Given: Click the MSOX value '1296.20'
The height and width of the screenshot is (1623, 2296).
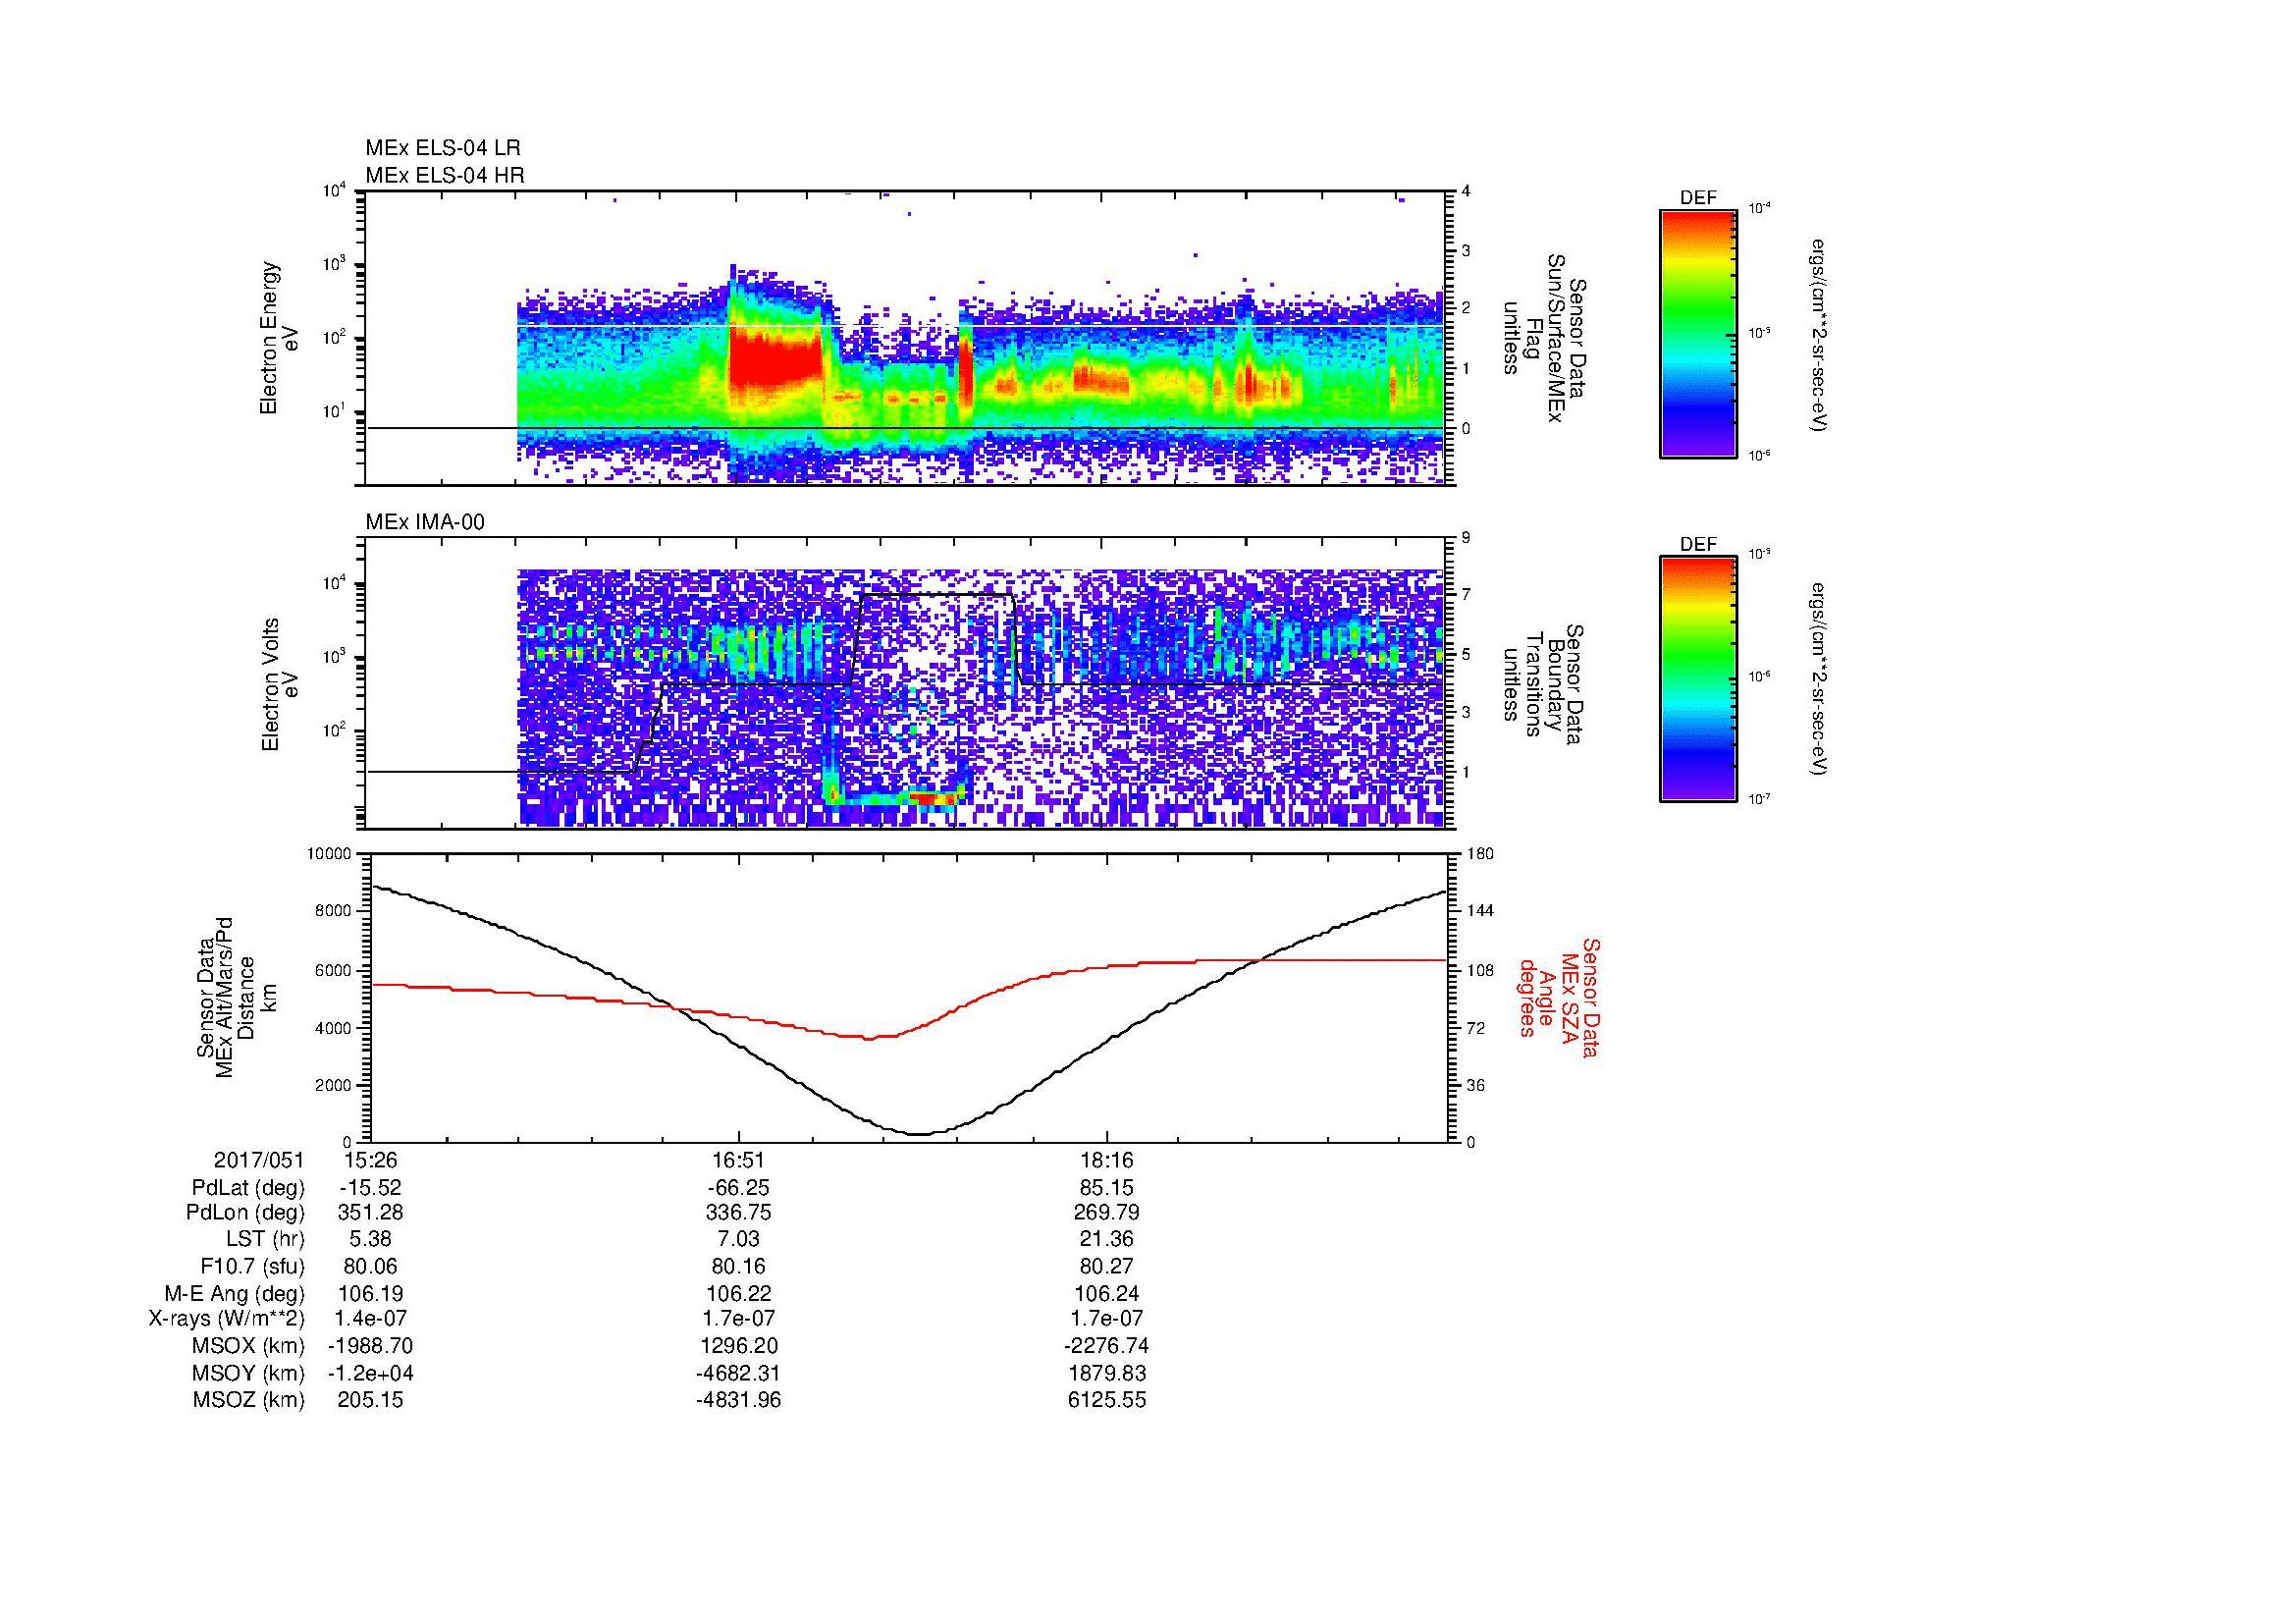Looking at the screenshot, I should 738,1346.
